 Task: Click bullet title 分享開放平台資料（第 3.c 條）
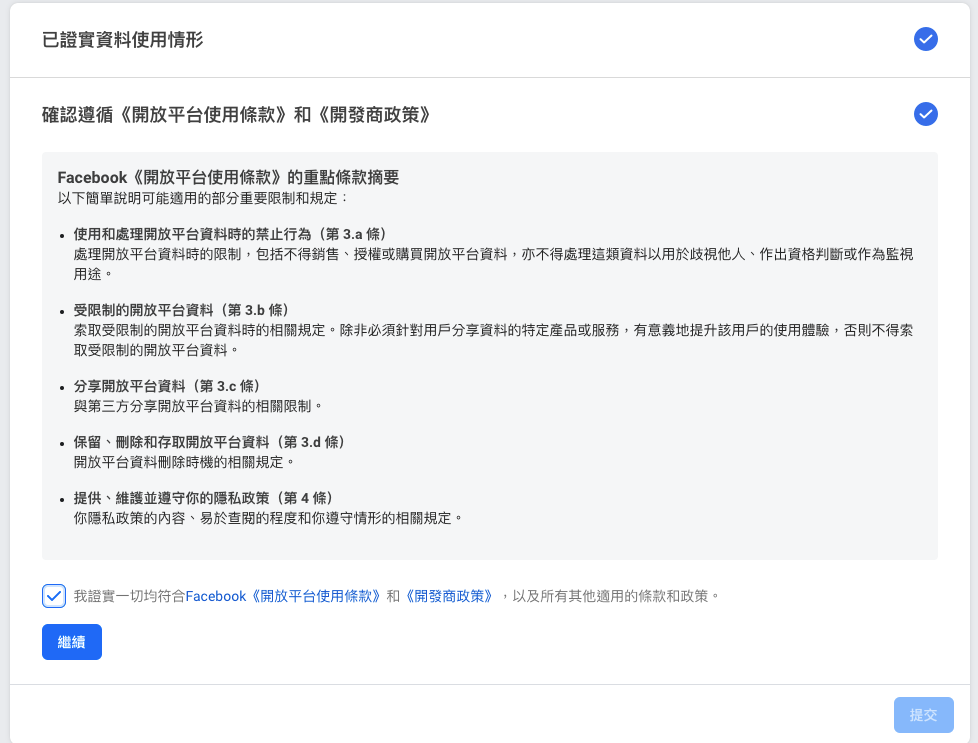pyautogui.click(x=167, y=386)
